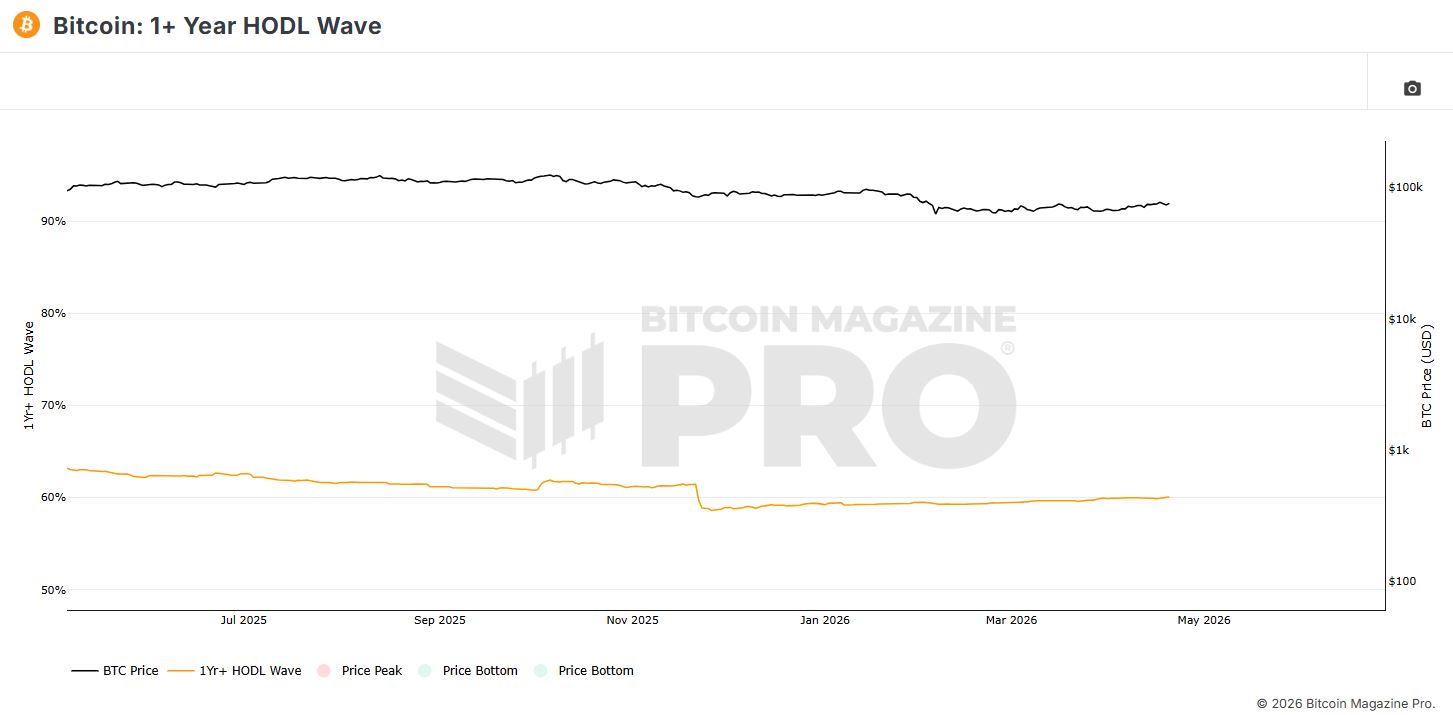Screen dimensions: 1453x715
Task: Click the Jan 2026 x-axis label
Action: tap(824, 620)
